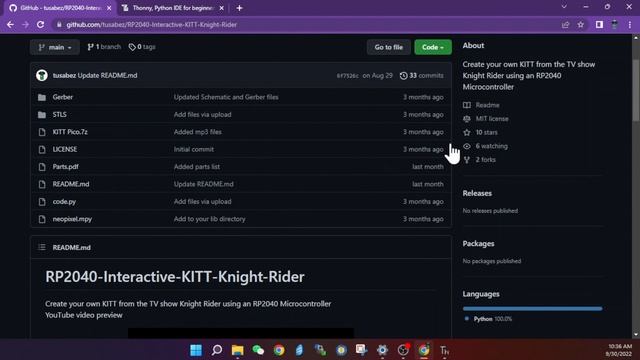This screenshot has height=360, width=640.
Task: Click 'Added parts list' commit message
Action: click(x=197, y=167)
